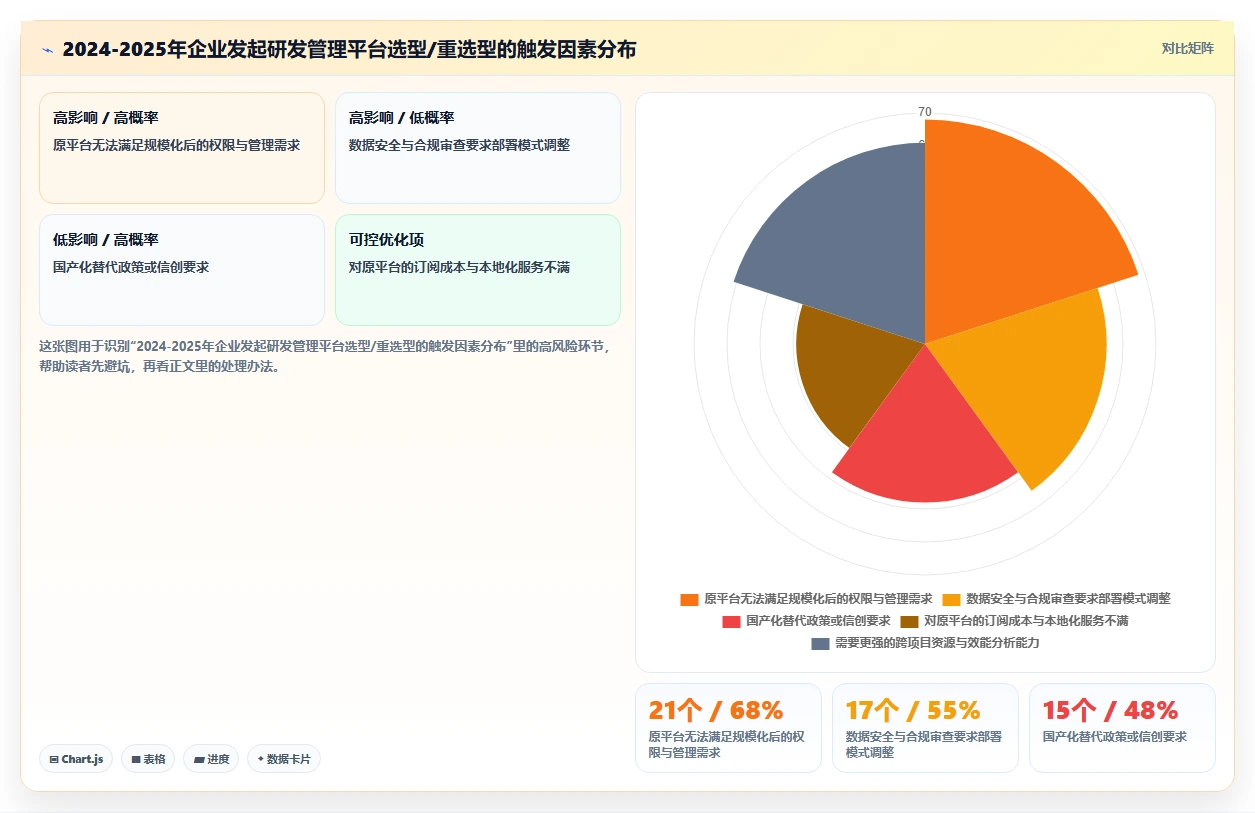1255x813 pixels.
Task: Open the 17个 / 55% data card
Action: 925,728
